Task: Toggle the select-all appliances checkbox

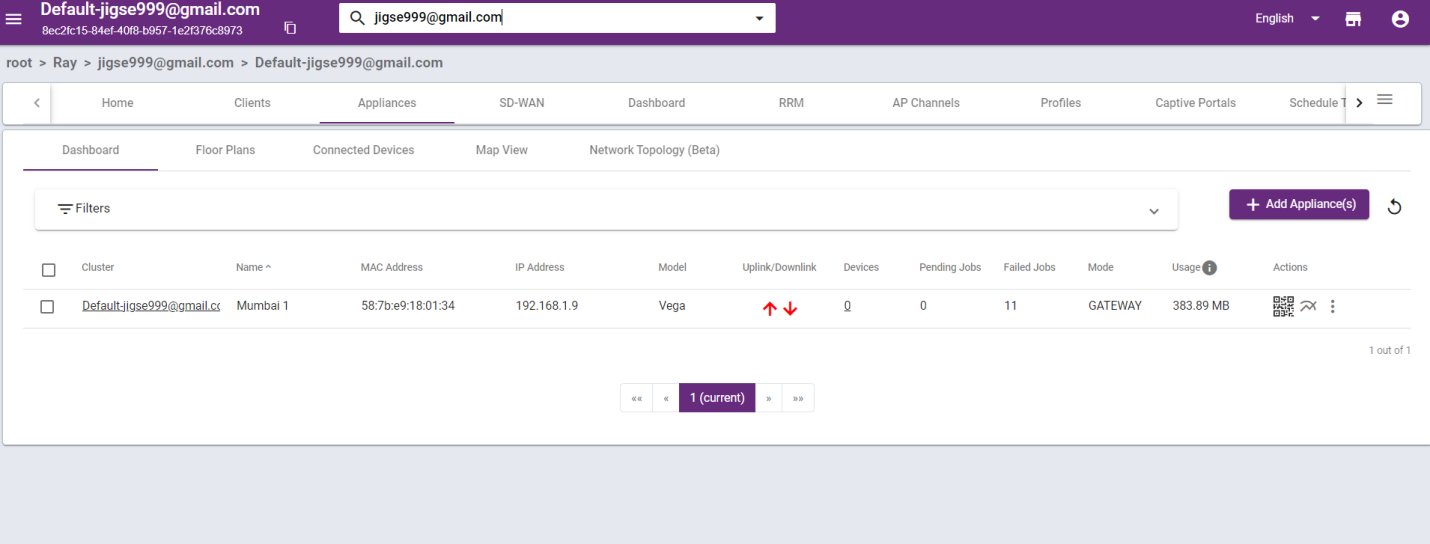Action: (48, 269)
